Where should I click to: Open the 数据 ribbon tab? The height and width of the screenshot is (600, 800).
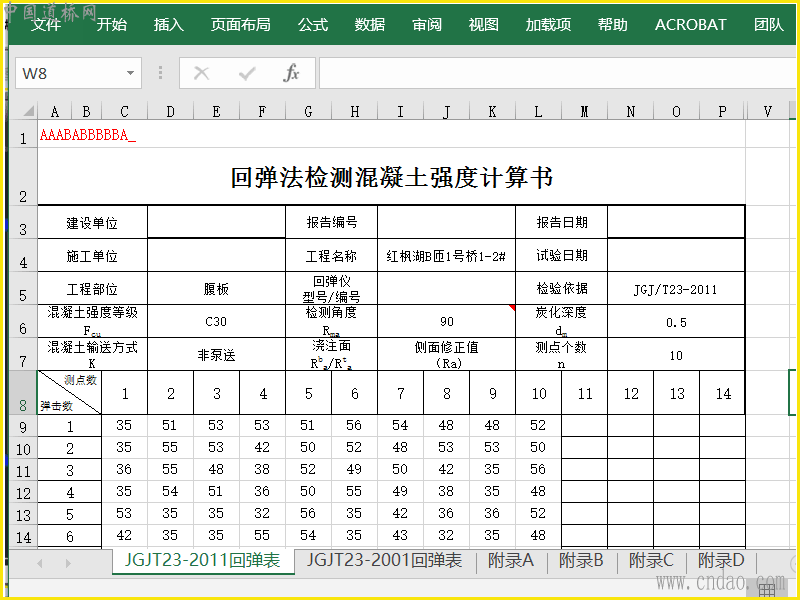pyautogui.click(x=369, y=24)
